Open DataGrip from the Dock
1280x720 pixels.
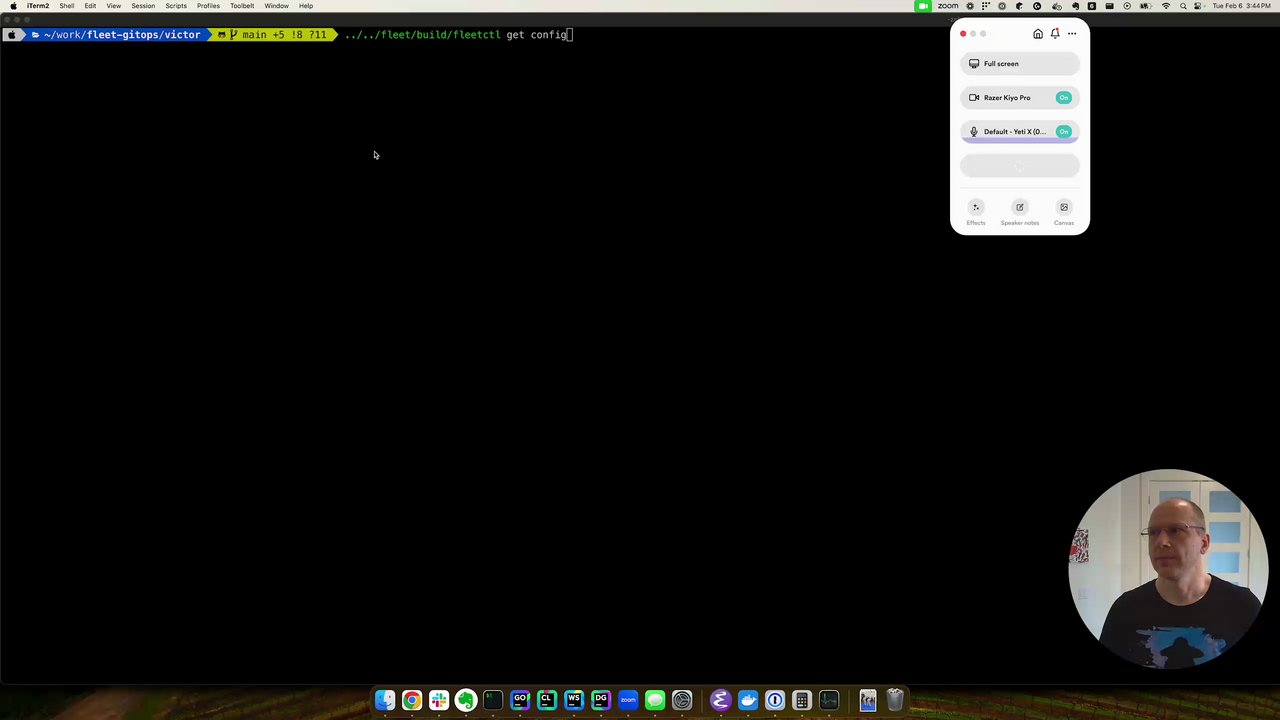coord(601,700)
